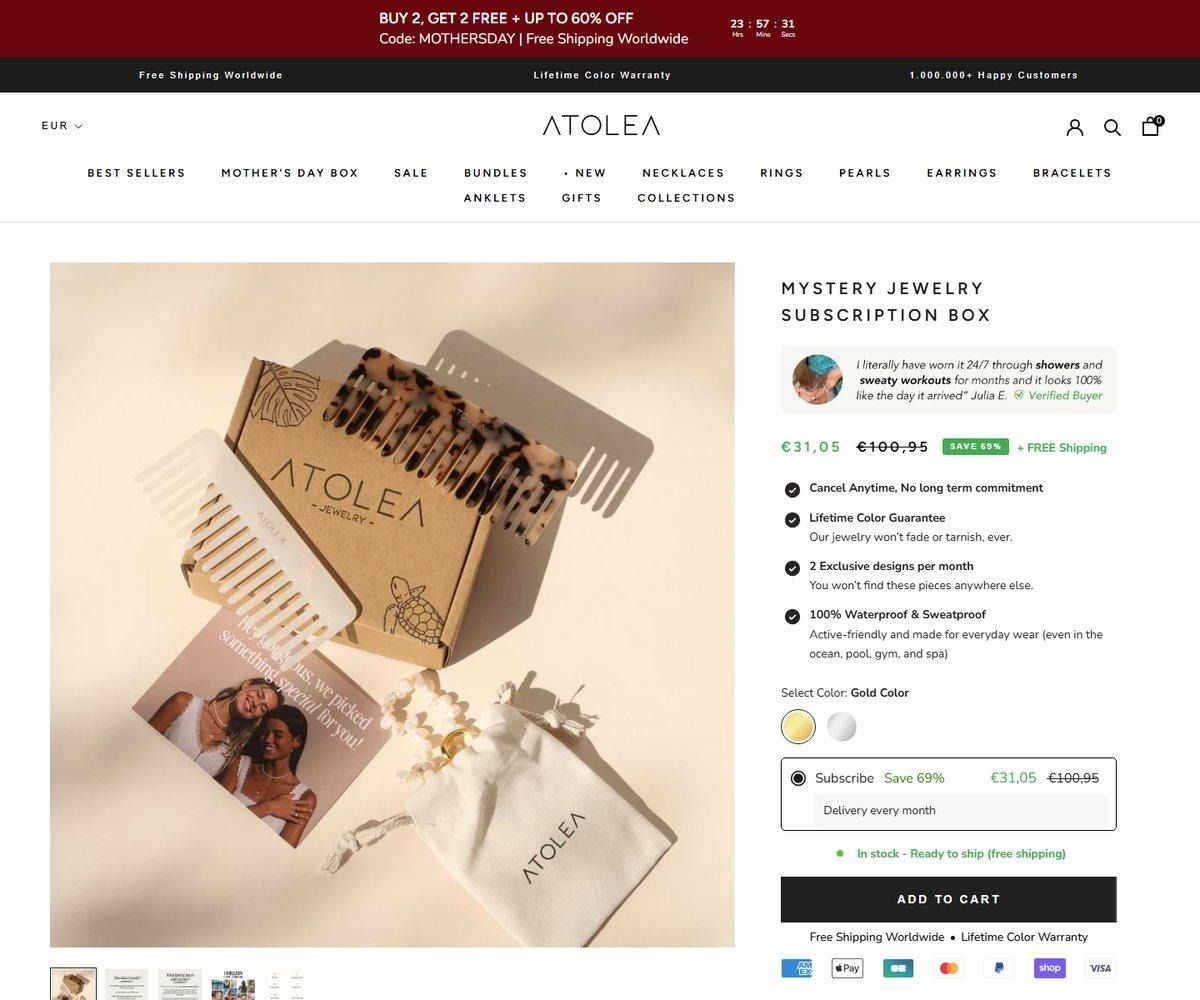Choose the gold color swatch
Viewport: 1200px width, 1000px height.
[x=798, y=727]
